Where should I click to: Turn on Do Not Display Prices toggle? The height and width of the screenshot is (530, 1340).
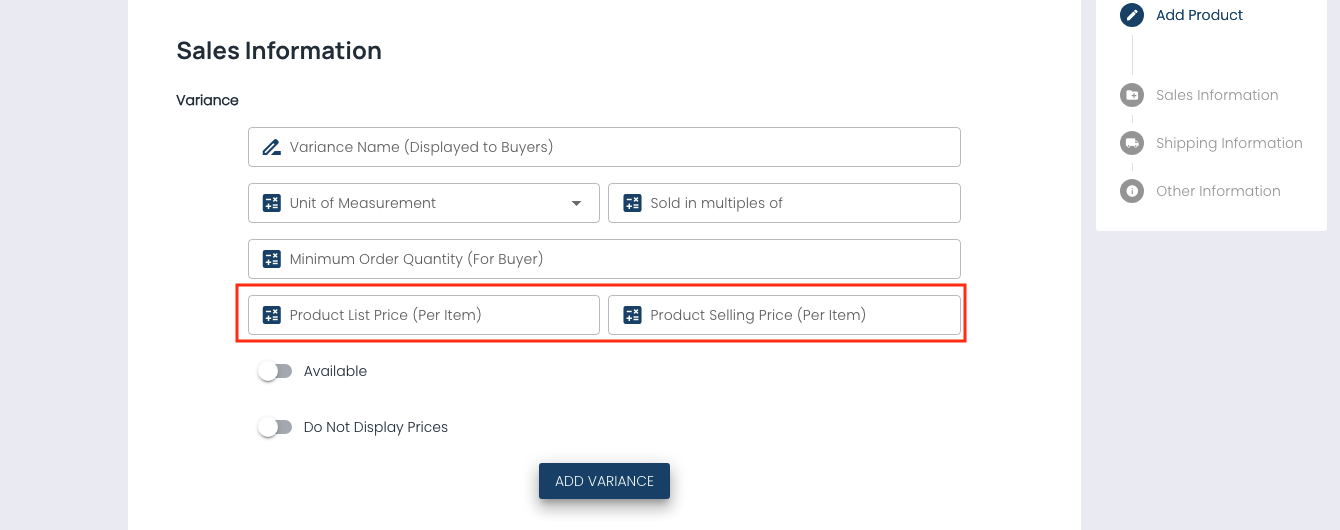coord(274,427)
